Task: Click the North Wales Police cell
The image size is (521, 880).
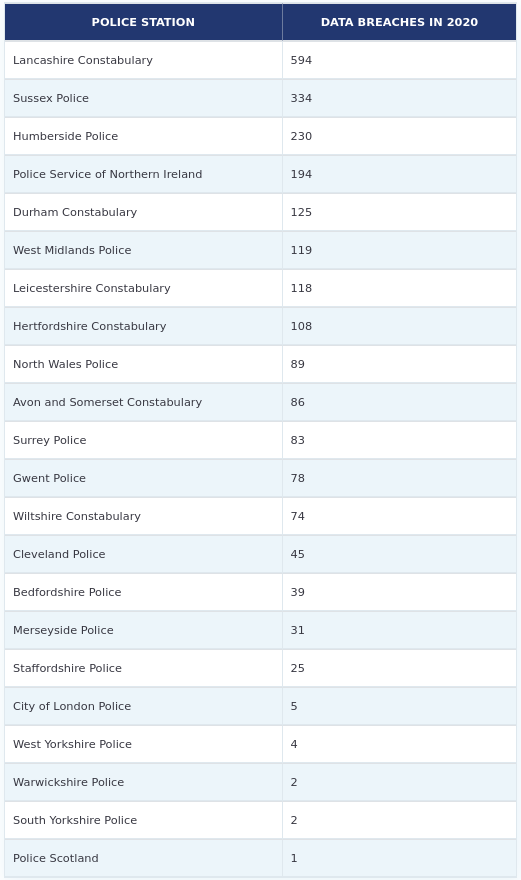Action: click(143, 364)
